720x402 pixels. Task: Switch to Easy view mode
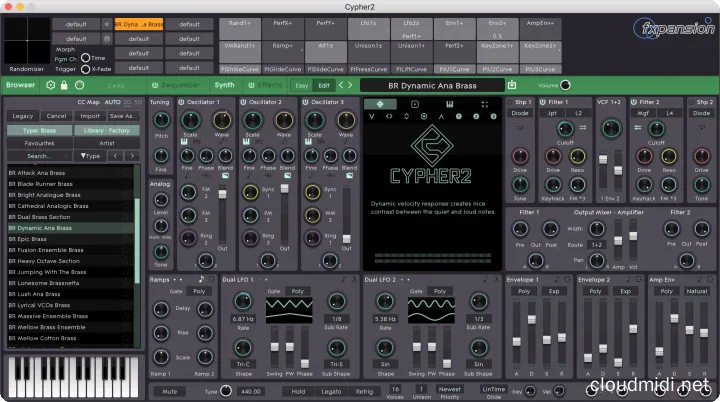click(x=301, y=86)
